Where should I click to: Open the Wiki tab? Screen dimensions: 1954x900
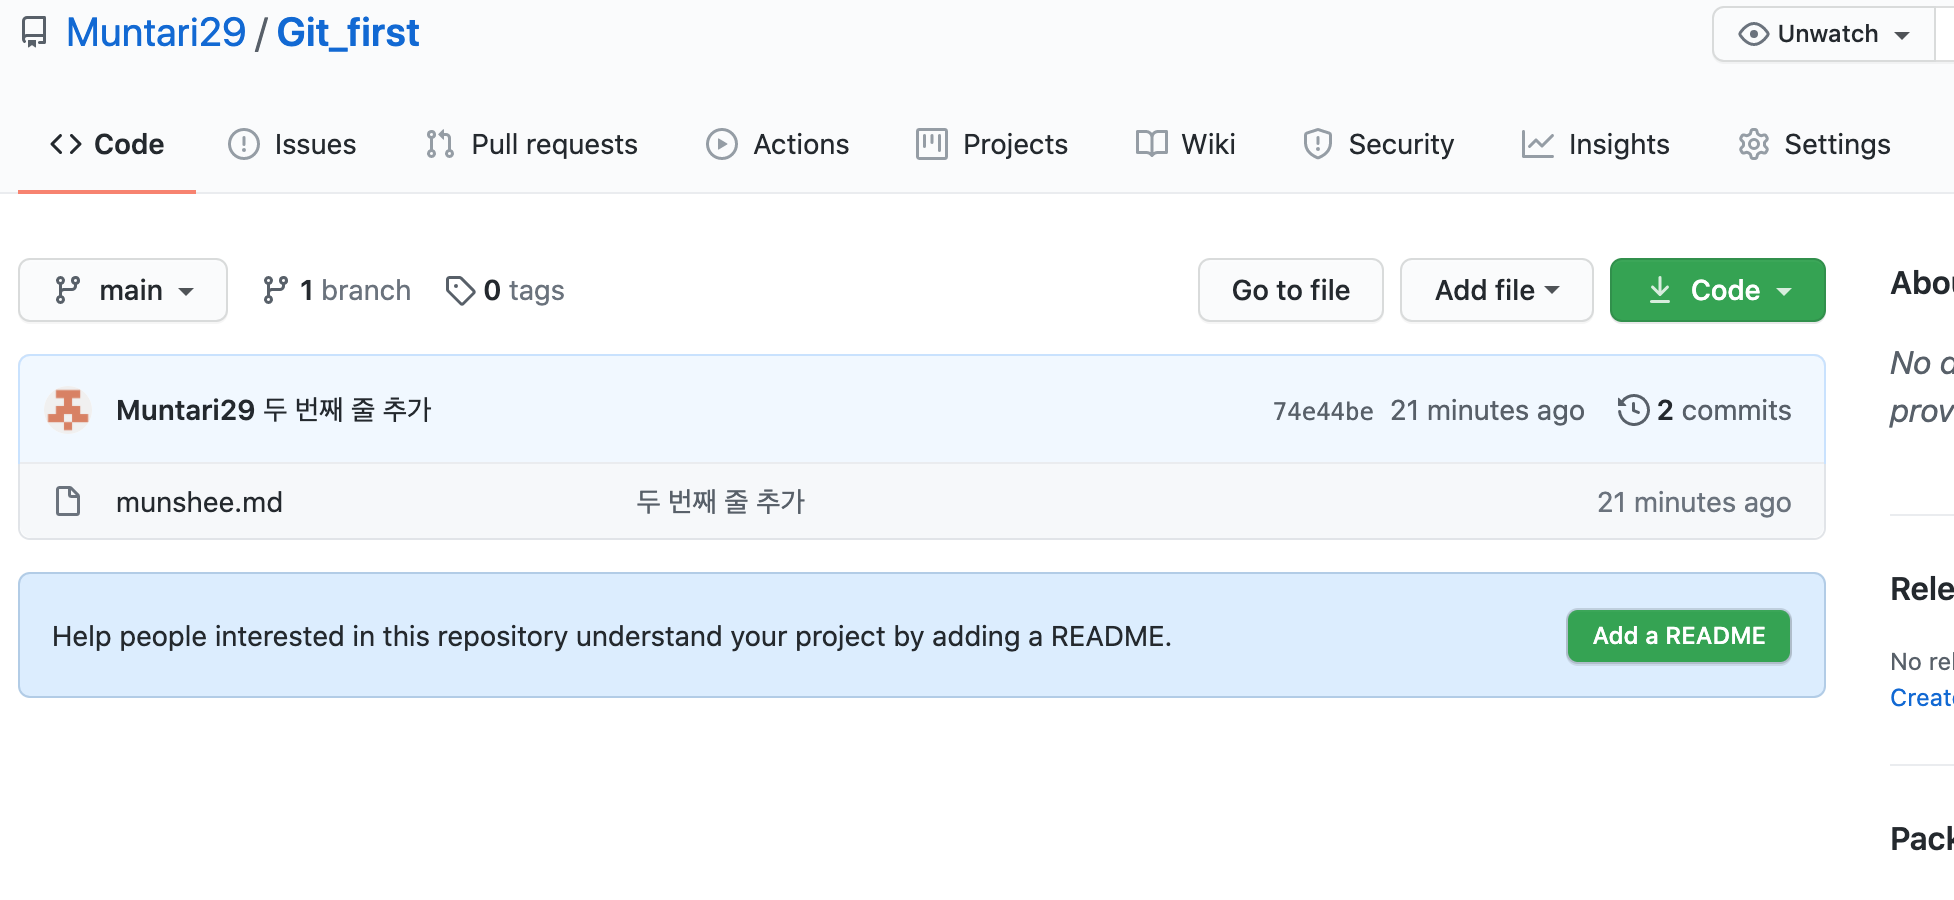[1186, 144]
